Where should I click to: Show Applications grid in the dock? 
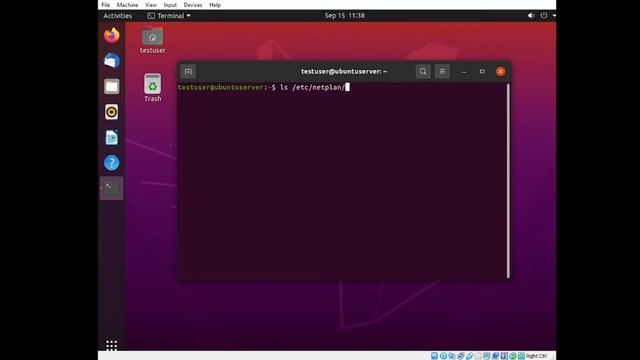click(111, 345)
